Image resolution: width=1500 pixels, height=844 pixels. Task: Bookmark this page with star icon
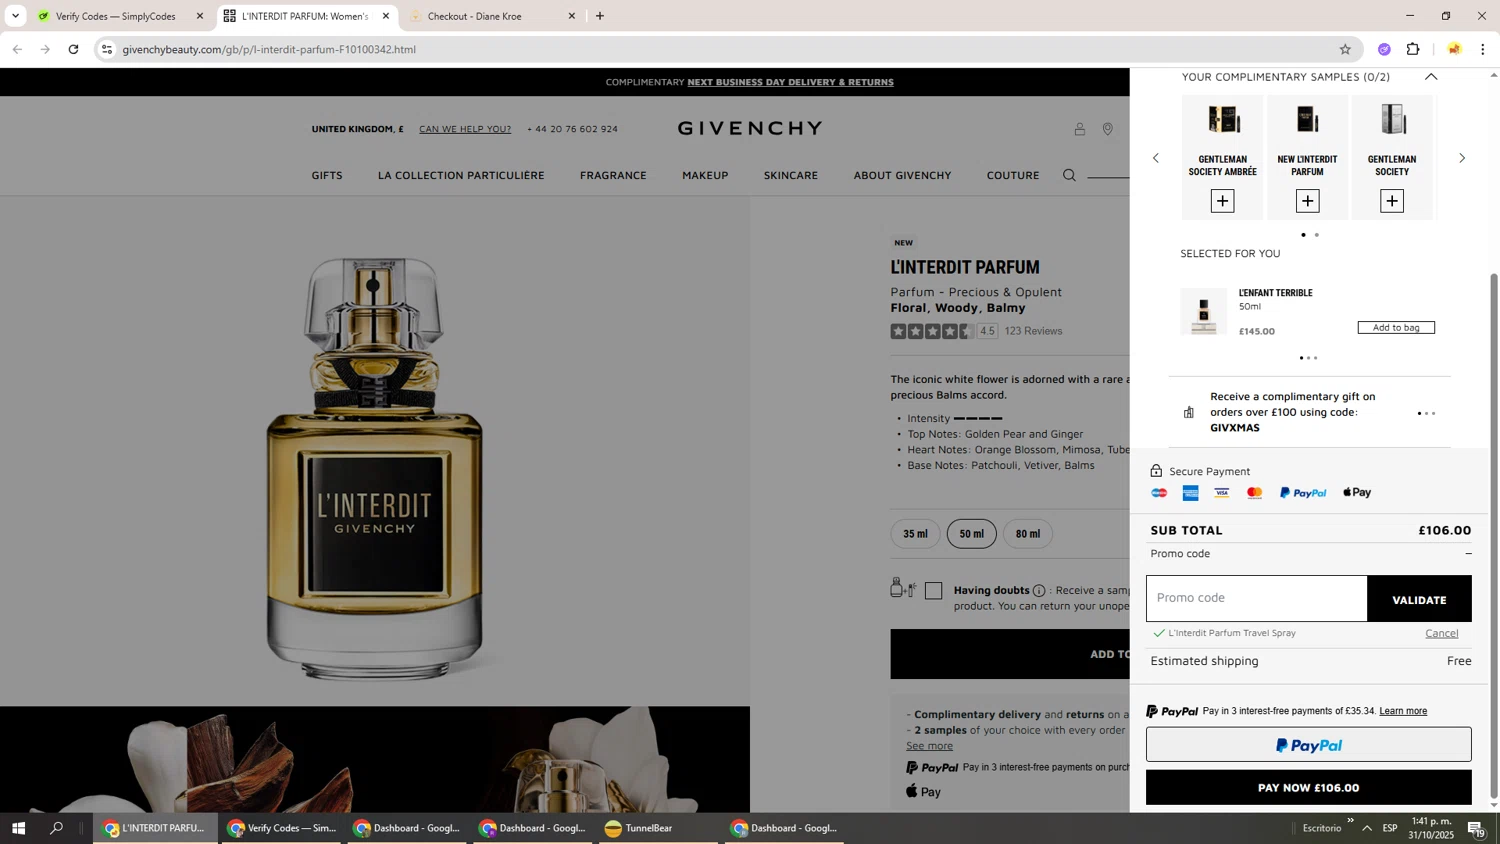(x=1345, y=49)
